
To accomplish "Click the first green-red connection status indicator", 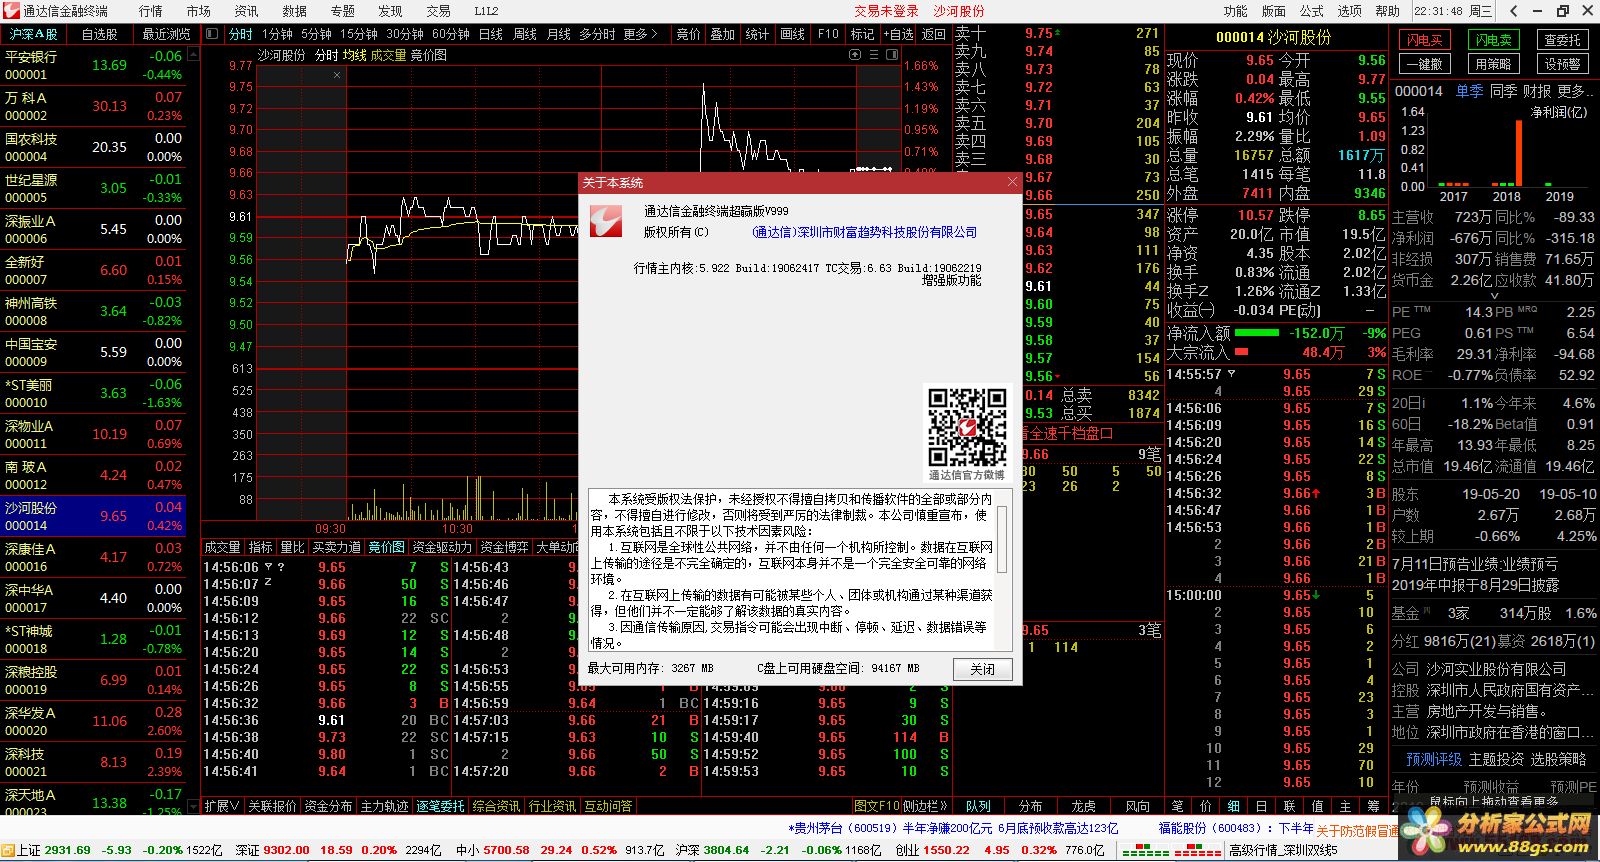I will [1146, 851].
